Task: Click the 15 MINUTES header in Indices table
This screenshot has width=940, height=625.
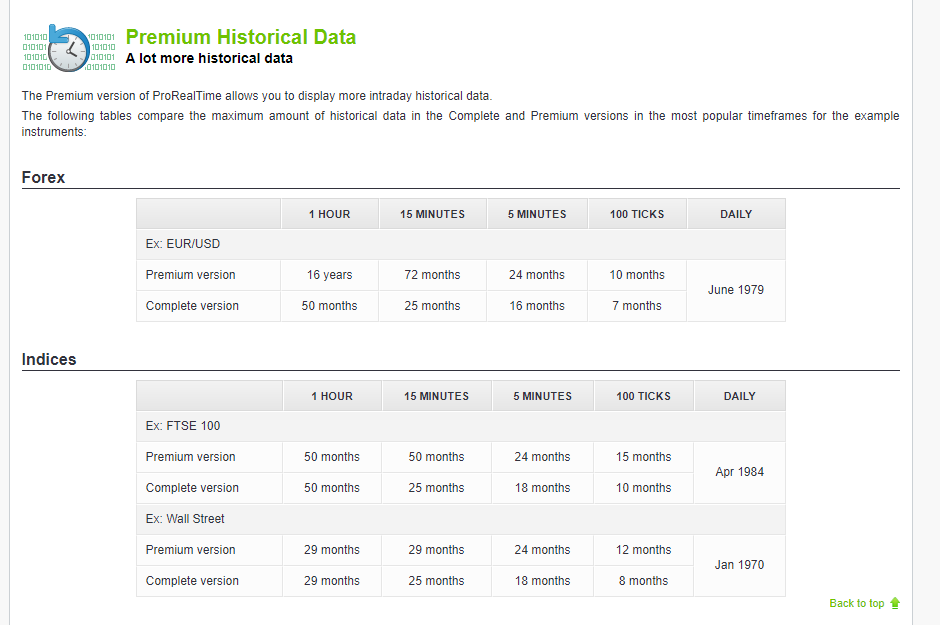Action: (436, 396)
